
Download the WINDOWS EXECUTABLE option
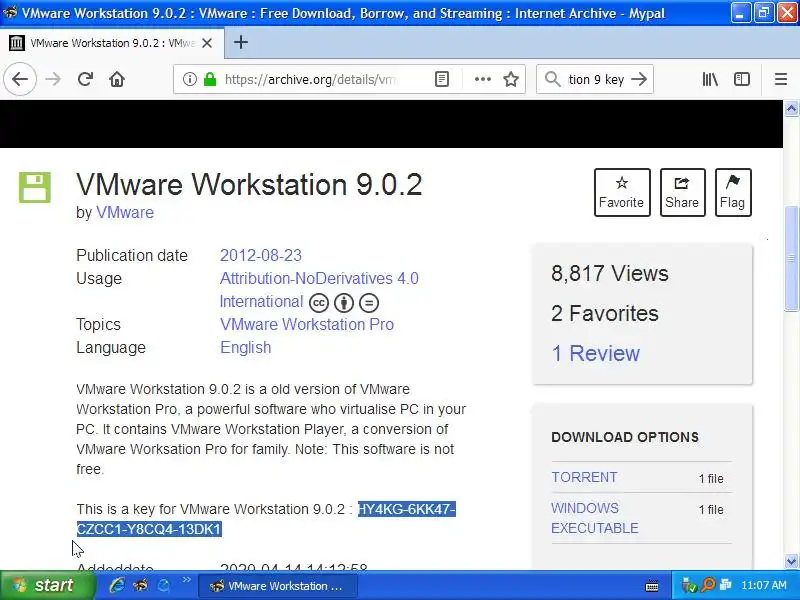click(594, 518)
